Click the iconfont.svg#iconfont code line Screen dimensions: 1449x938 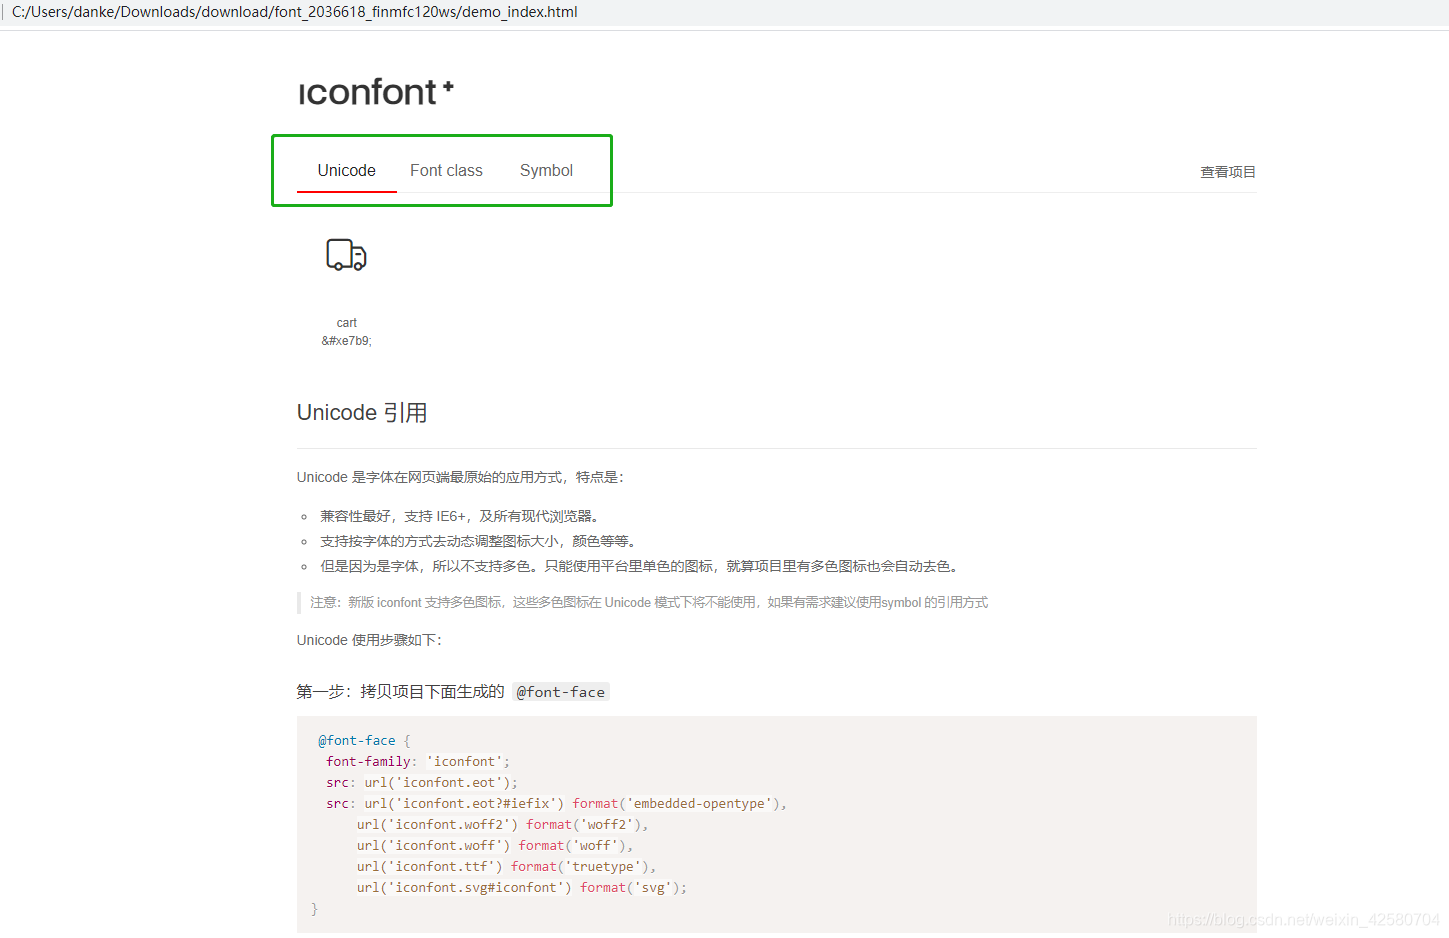pos(522,888)
